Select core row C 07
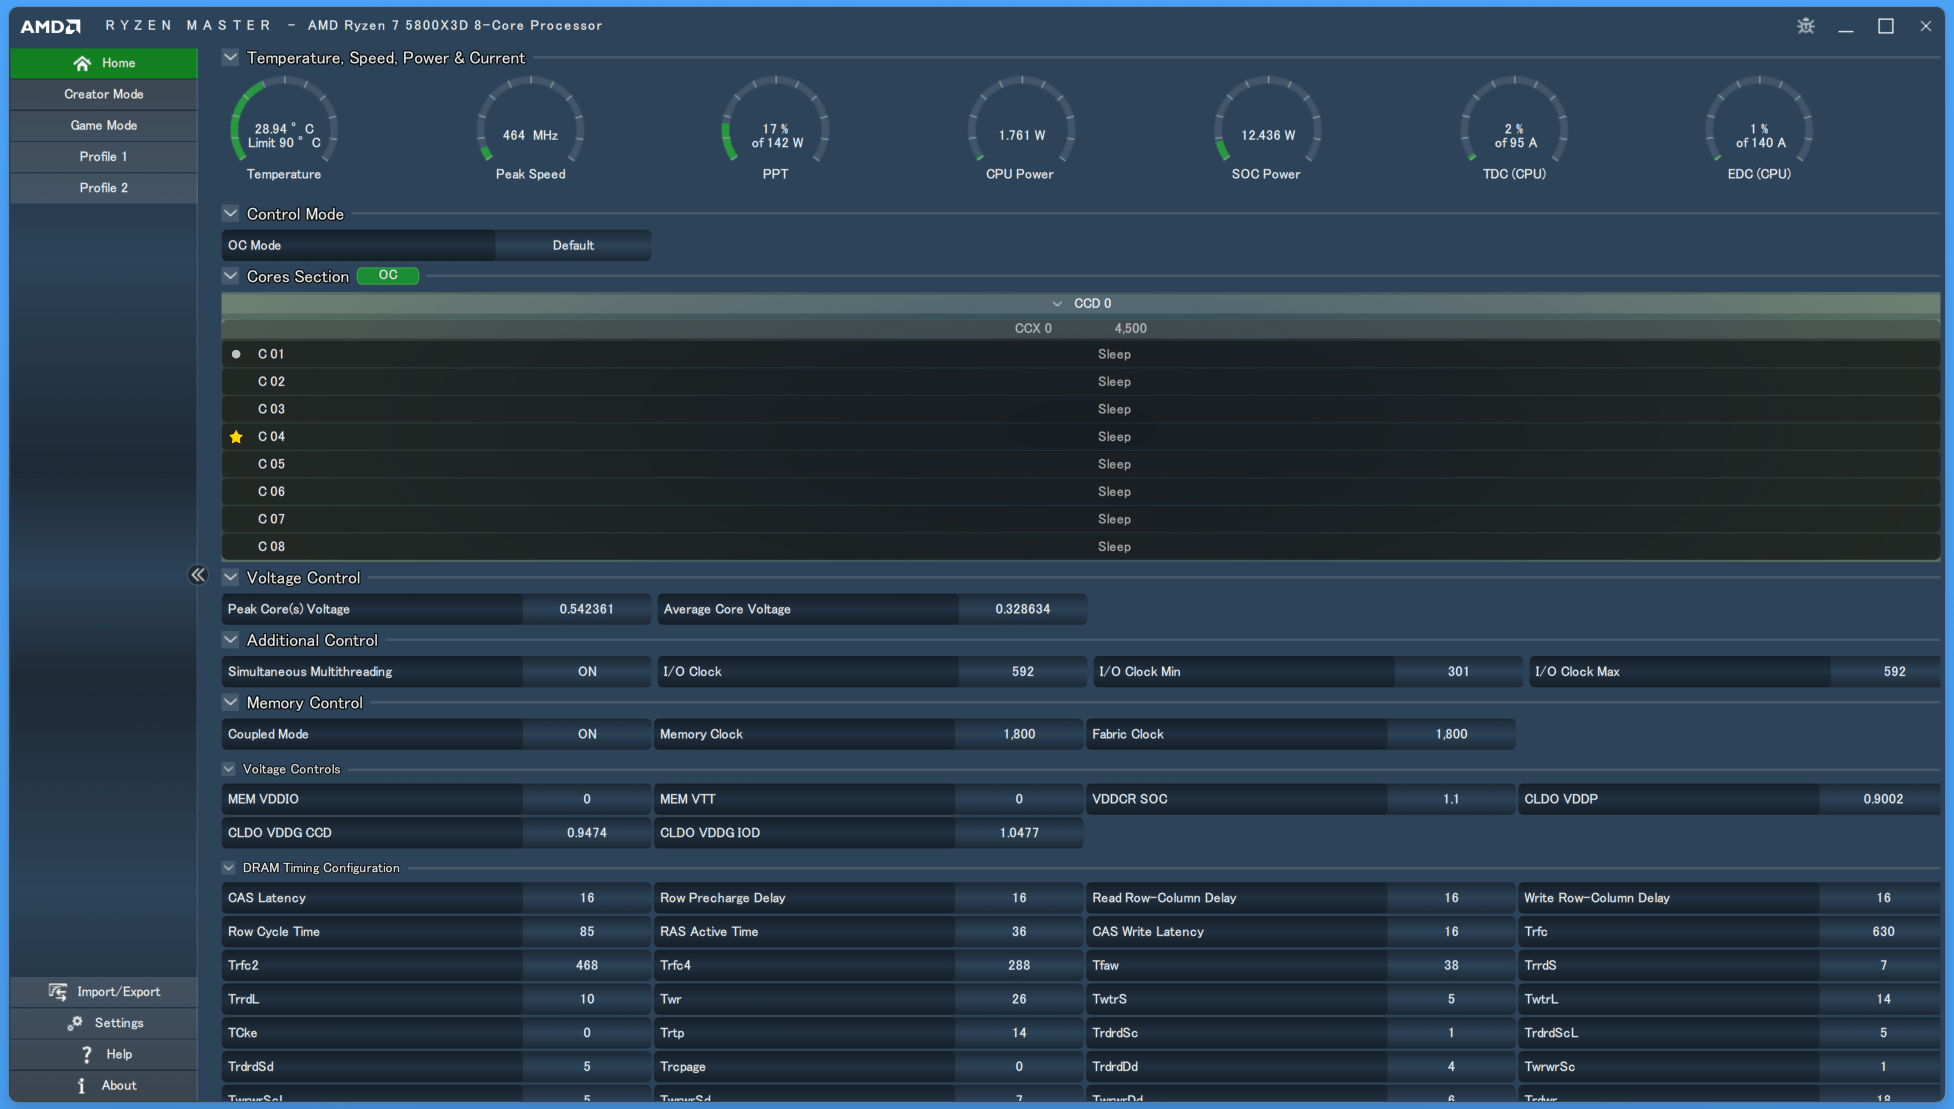Image resolution: width=1954 pixels, height=1109 pixels. pos(1080,519)
